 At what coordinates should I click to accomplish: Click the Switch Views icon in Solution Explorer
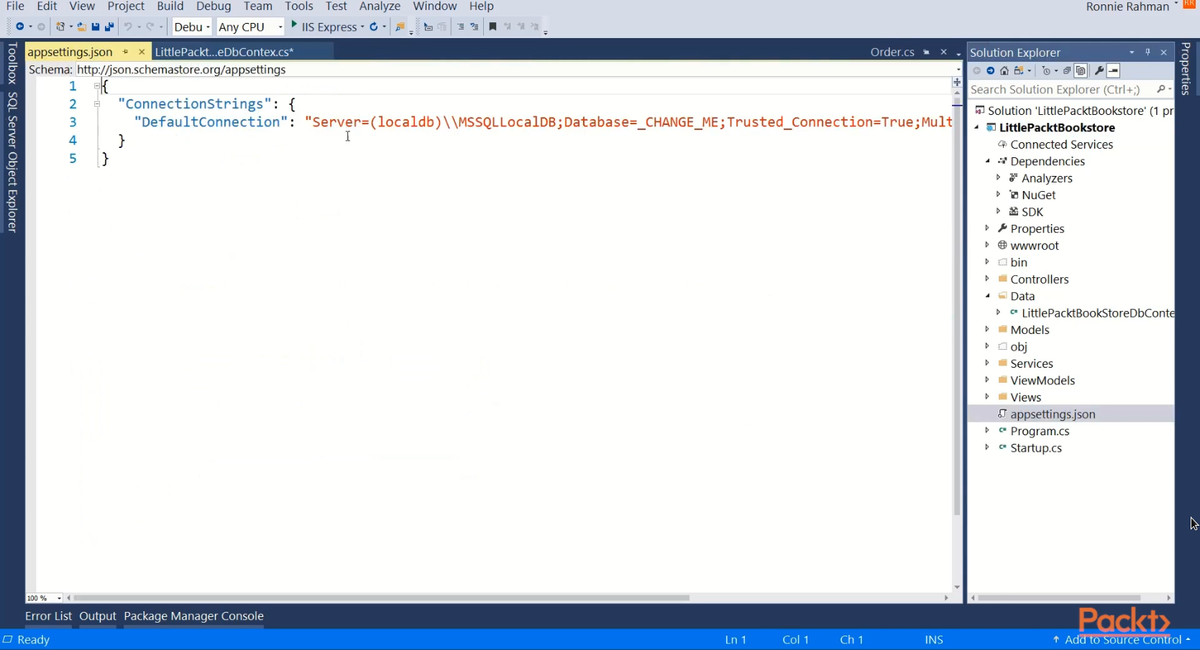coord(1018,71)
